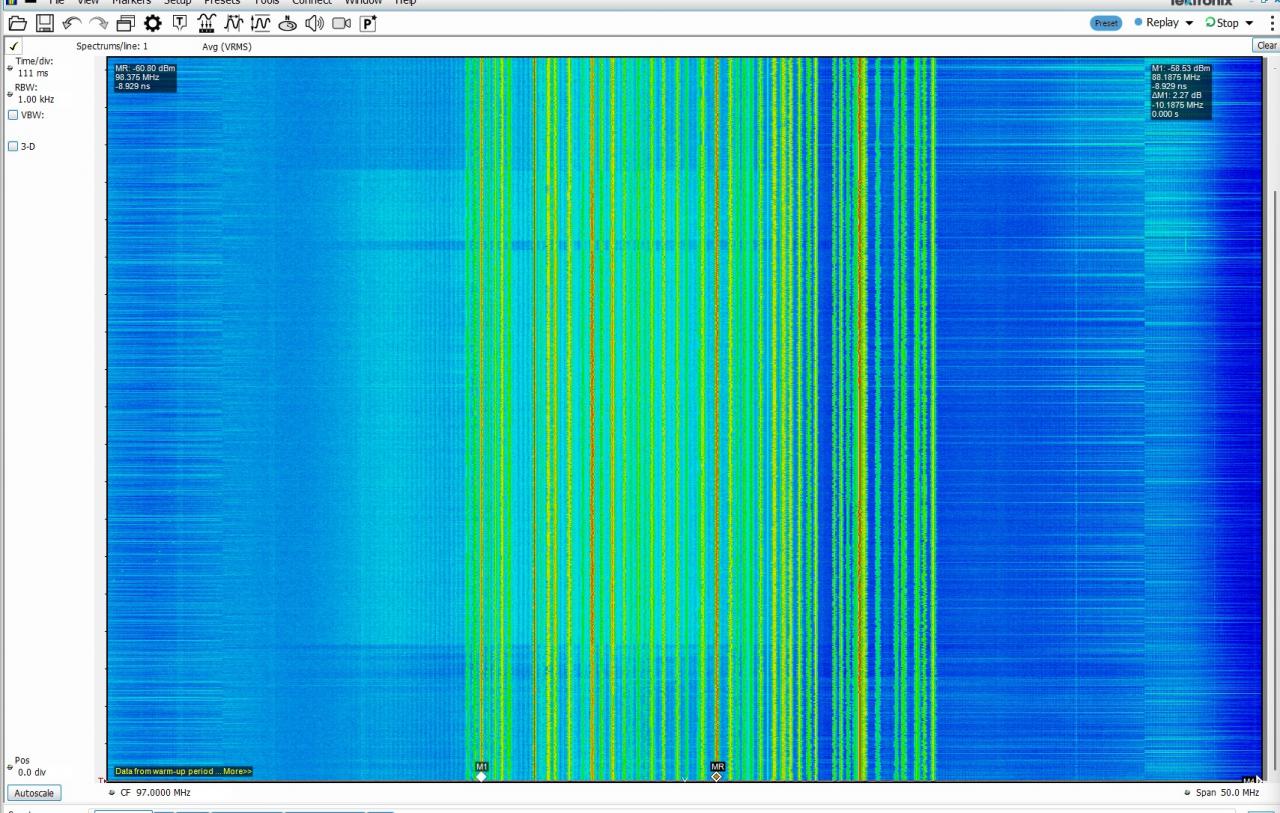Click the 'Spectrums/line: 1' label

(x=112, y=46)
